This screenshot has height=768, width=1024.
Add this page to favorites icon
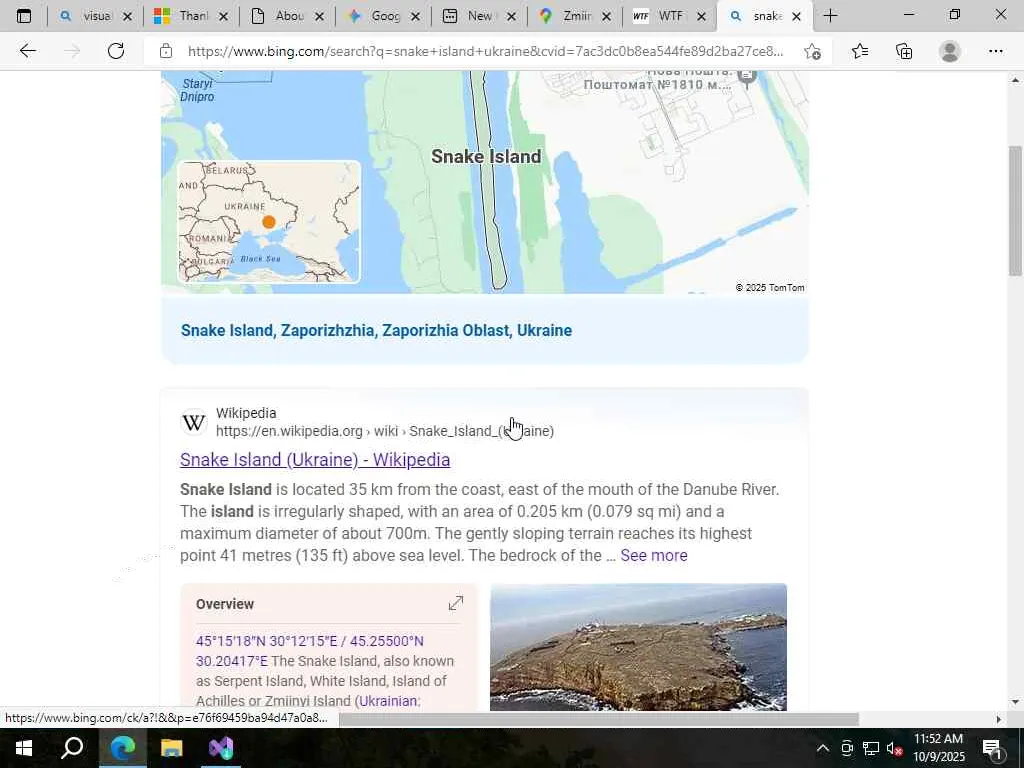click(x=812, y=52)
